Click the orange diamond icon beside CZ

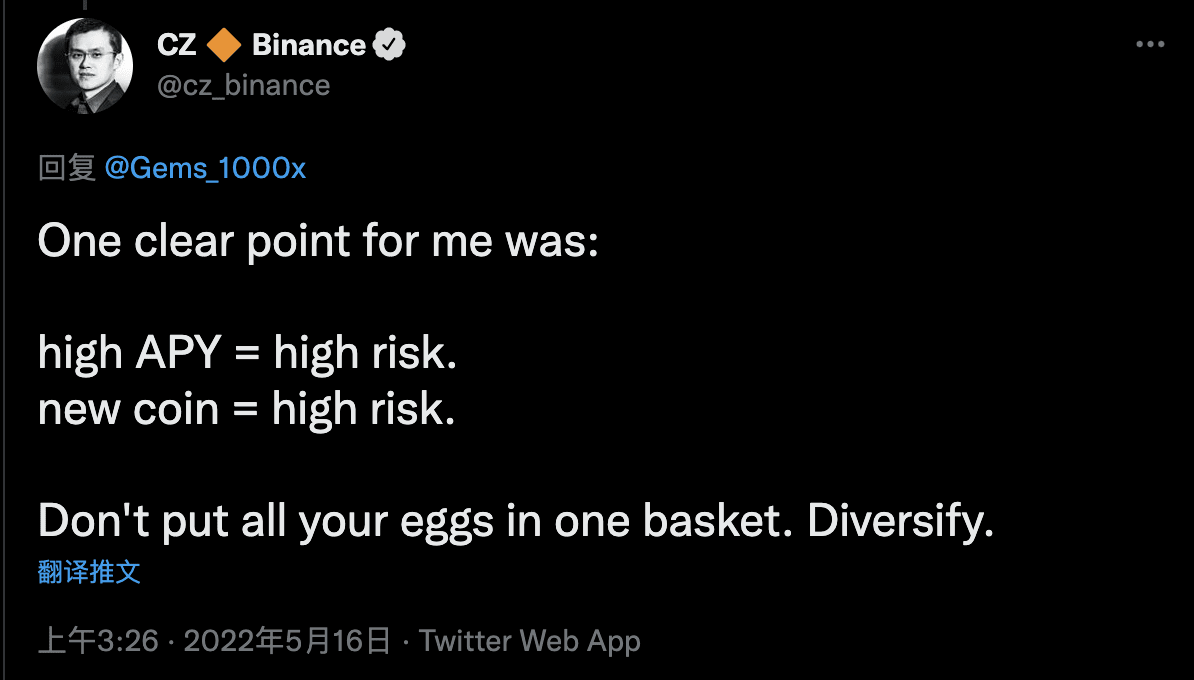(x=224, y=46)
